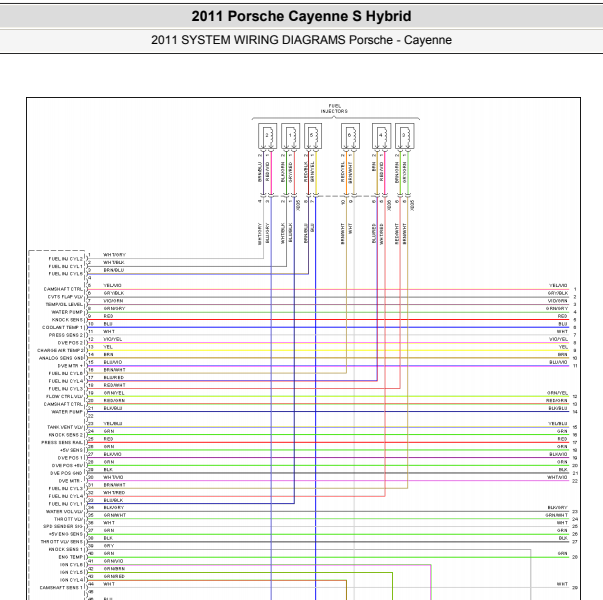Click the 'FUEL INJ CYL 6' label at pin 16
This screenshot has height=600, width=603.
coord(66,373)
